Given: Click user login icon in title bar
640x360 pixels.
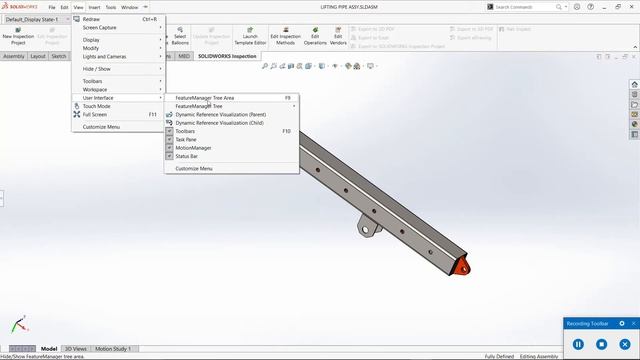Looking at the screenshot, I should (x=577, y=7).
